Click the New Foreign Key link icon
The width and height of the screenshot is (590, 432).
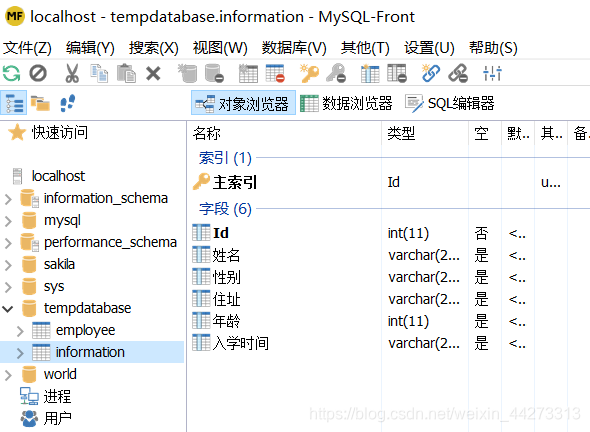431,73
